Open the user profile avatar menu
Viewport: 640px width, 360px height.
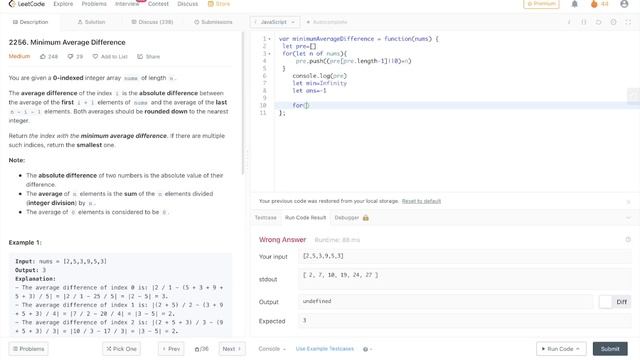coord(624,4)
